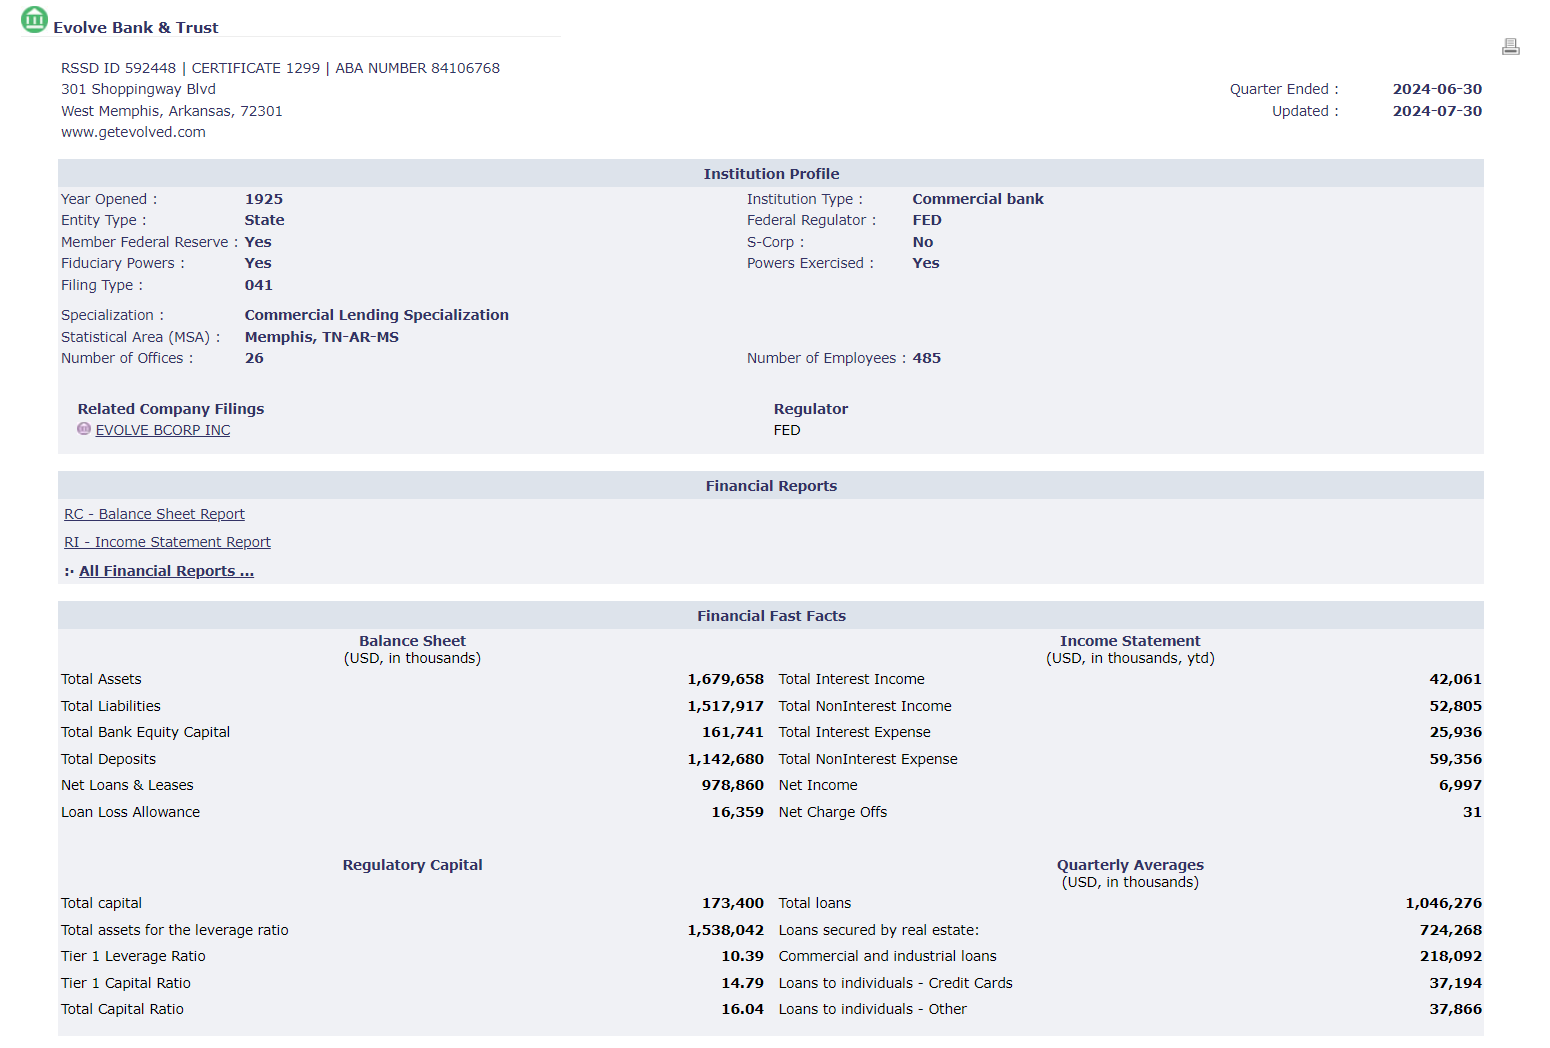Open the EVOLVE BCORP INC filing link
Image resolution: width=1550 pixels, height=1048 pixels.
coord(163,430)
